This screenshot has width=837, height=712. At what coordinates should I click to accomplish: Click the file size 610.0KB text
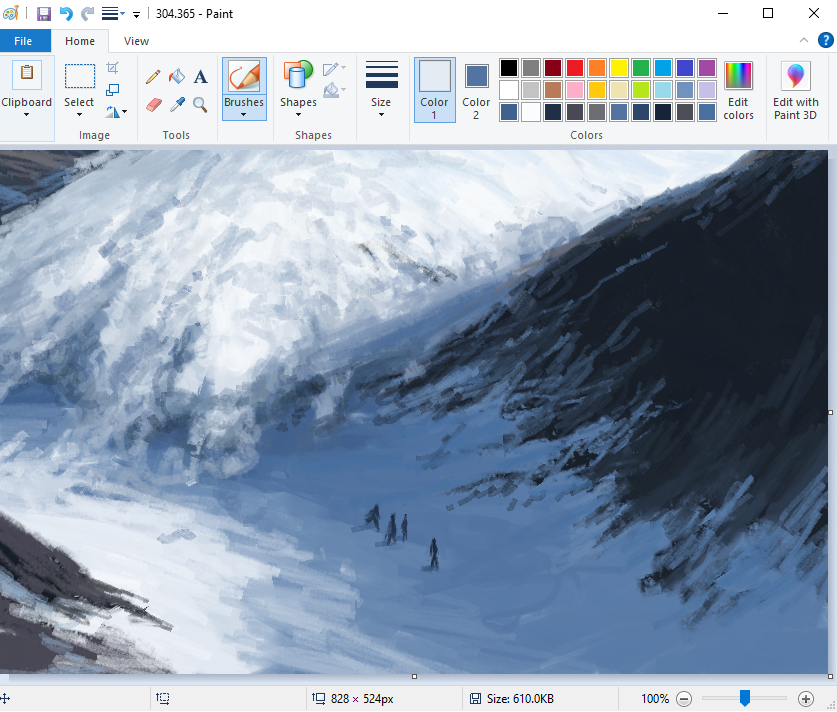click(x=520, y=699)
